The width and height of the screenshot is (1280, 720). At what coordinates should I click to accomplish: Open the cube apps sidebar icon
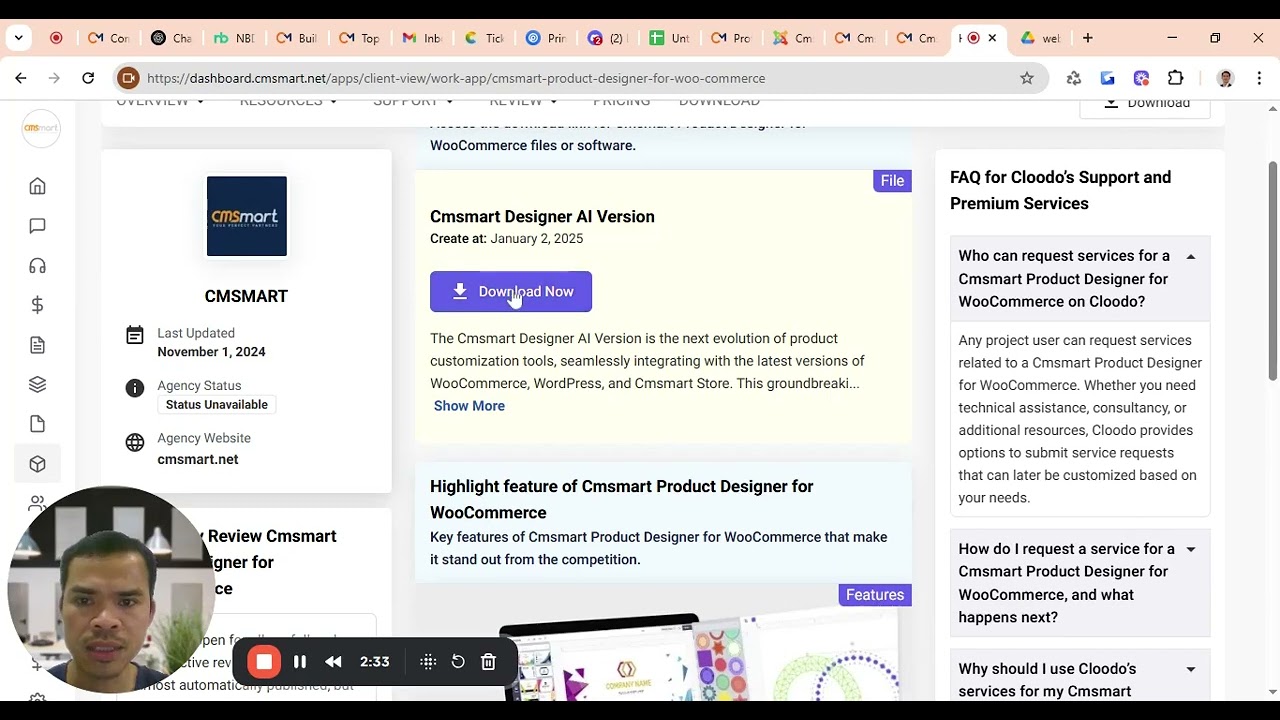tap(37, 464)
